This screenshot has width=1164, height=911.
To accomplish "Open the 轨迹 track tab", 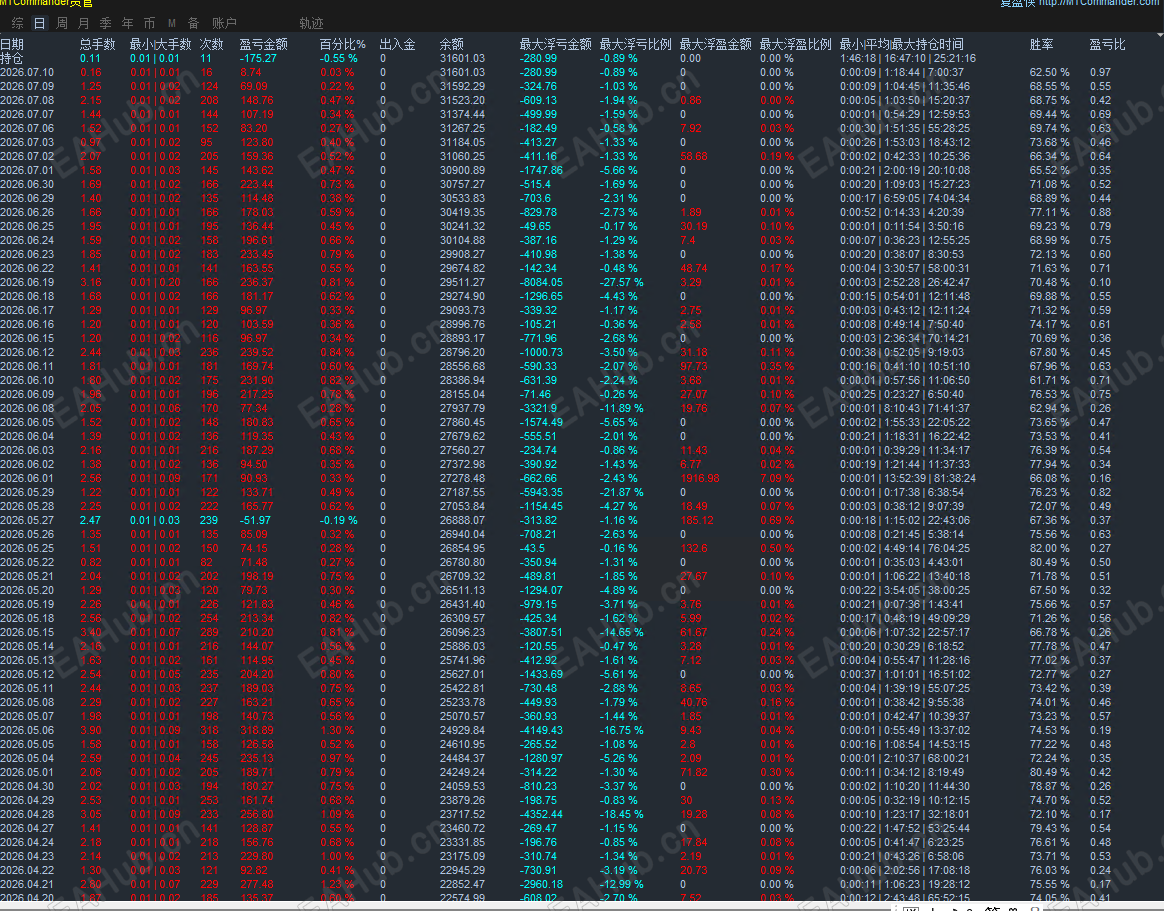I will click(x=311, y=24).
